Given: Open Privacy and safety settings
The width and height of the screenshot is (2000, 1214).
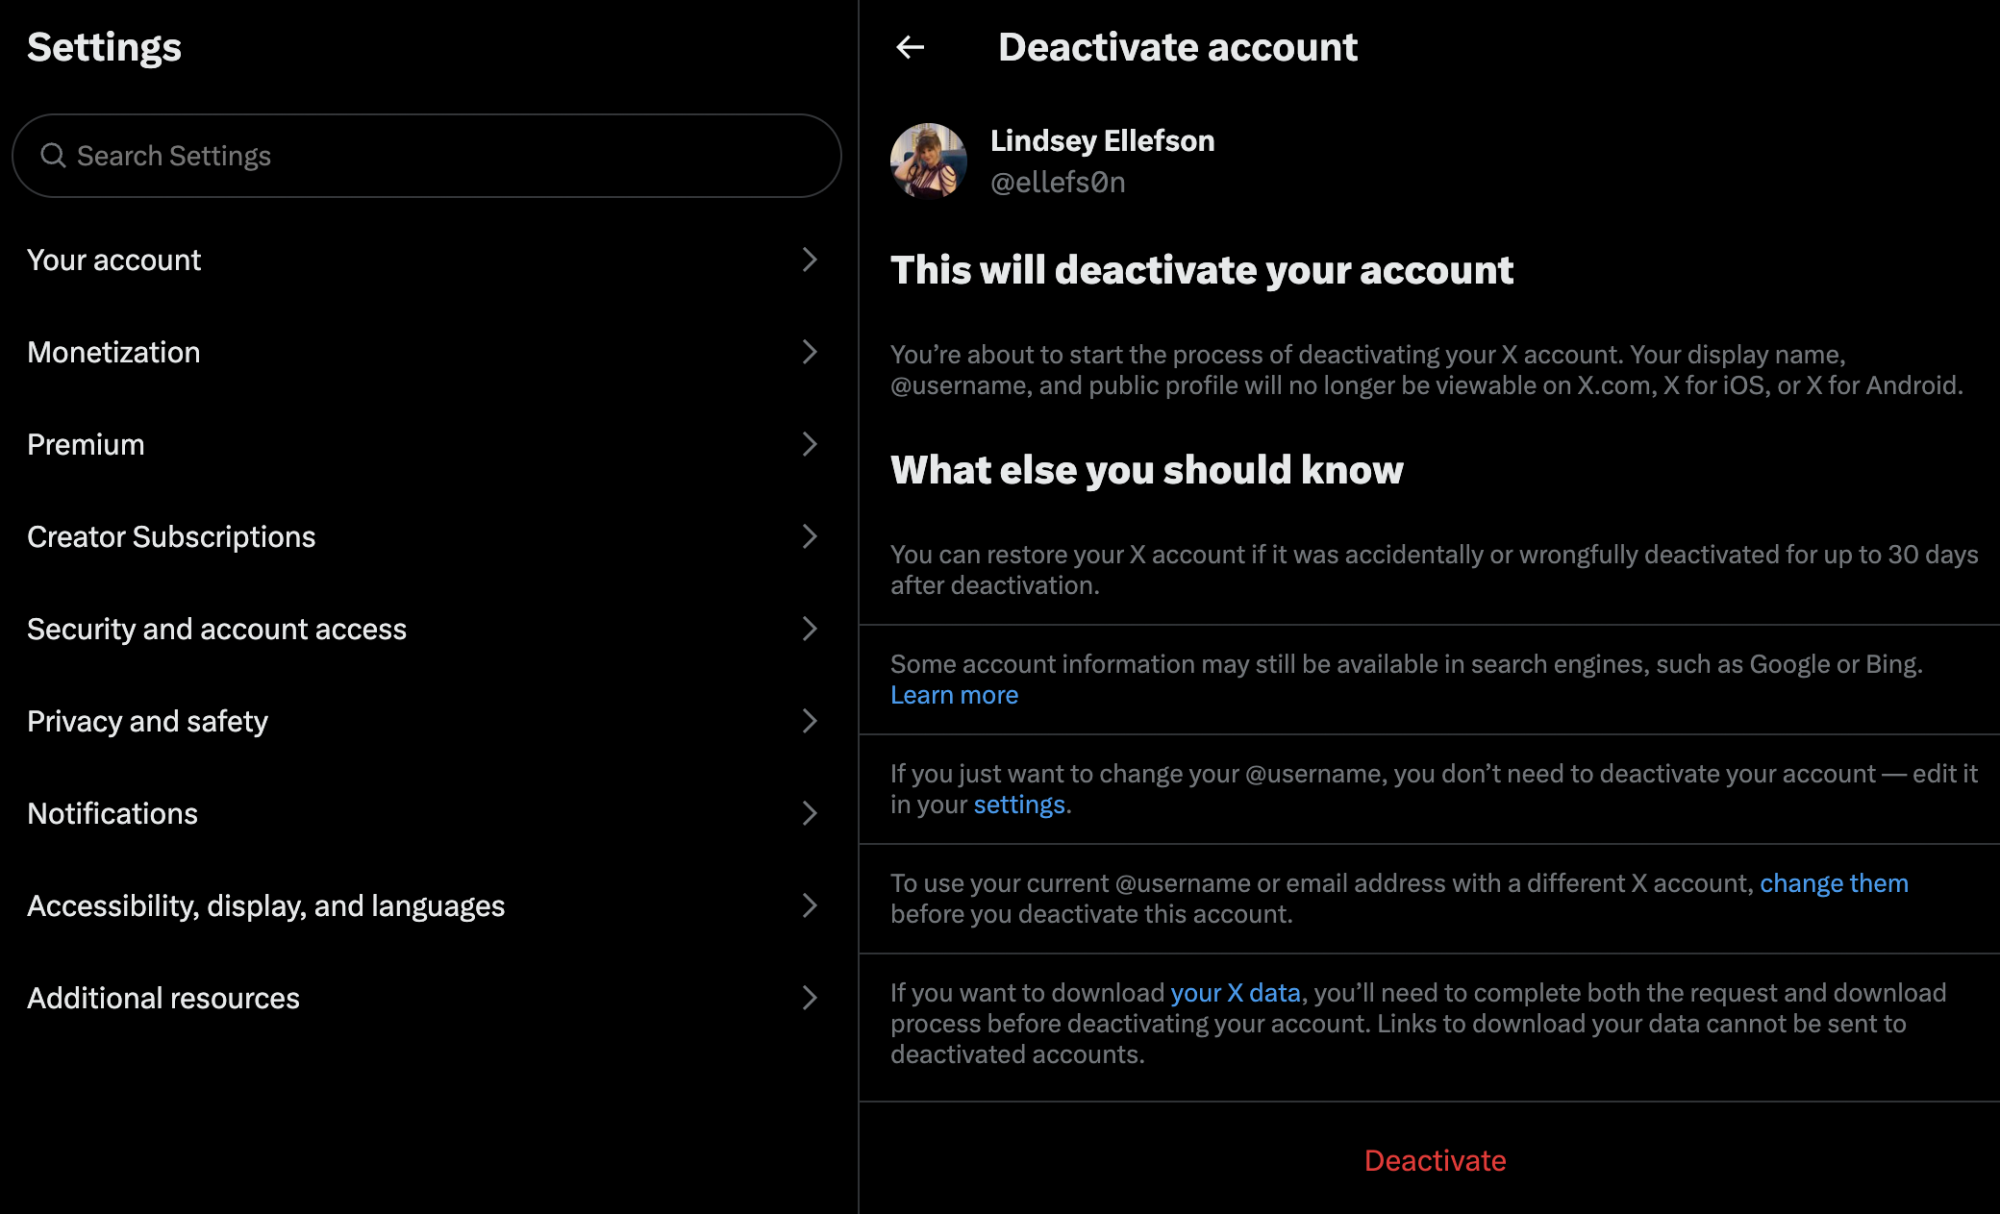Looking at the screenshot, I should pyautogui.click(x=427, y=721).
